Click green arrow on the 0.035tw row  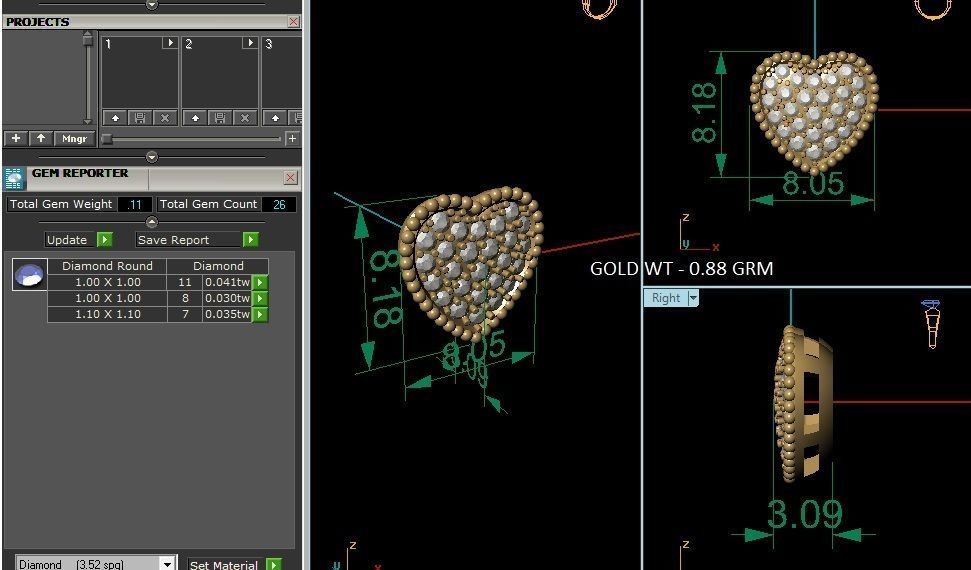click(259, 315)
